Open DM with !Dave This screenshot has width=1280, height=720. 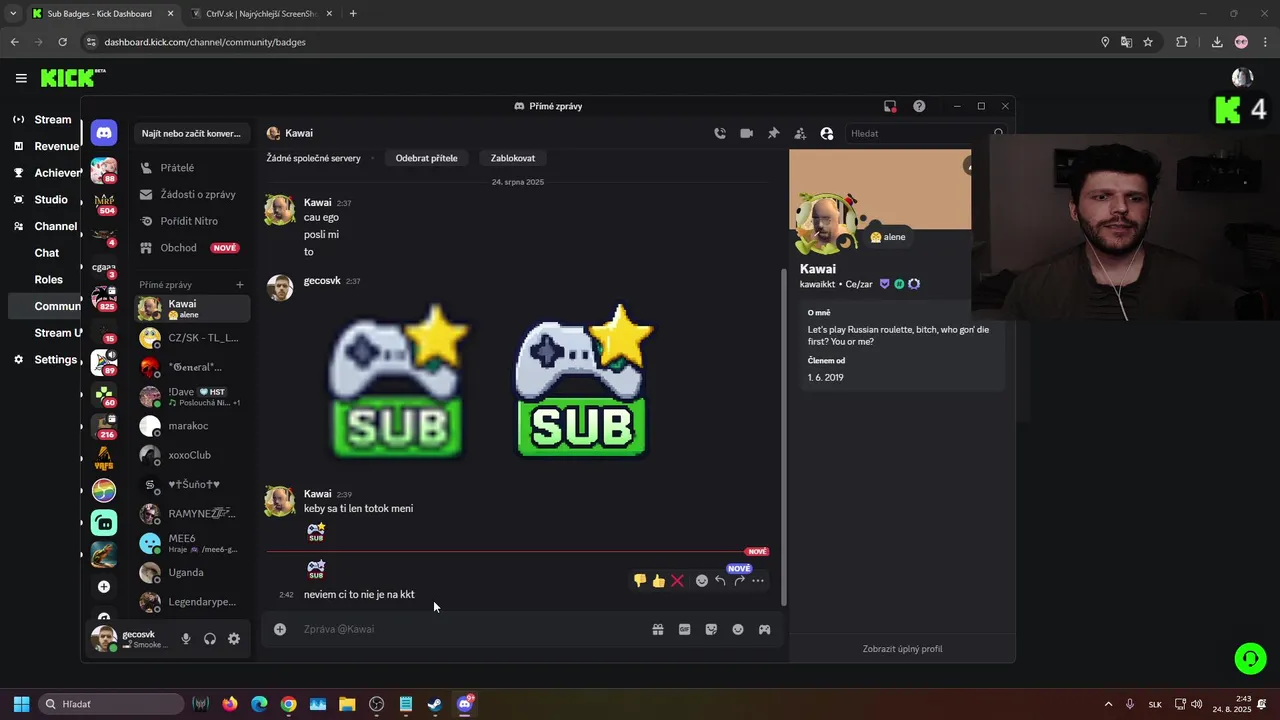192,397
